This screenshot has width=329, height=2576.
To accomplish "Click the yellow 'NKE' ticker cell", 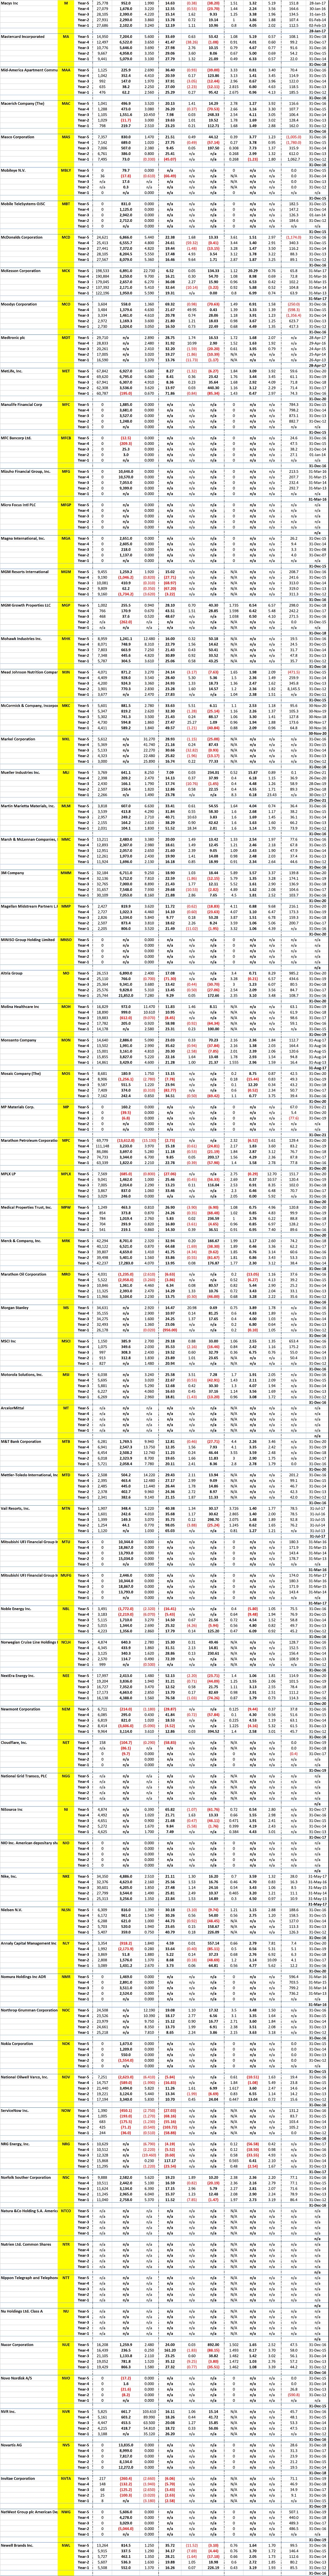I will [66, 1877].
